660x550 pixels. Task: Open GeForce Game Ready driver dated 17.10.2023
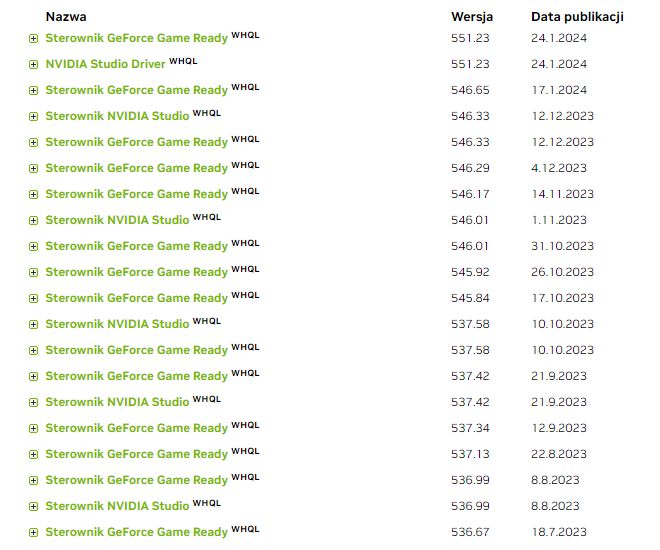[136, 298]
